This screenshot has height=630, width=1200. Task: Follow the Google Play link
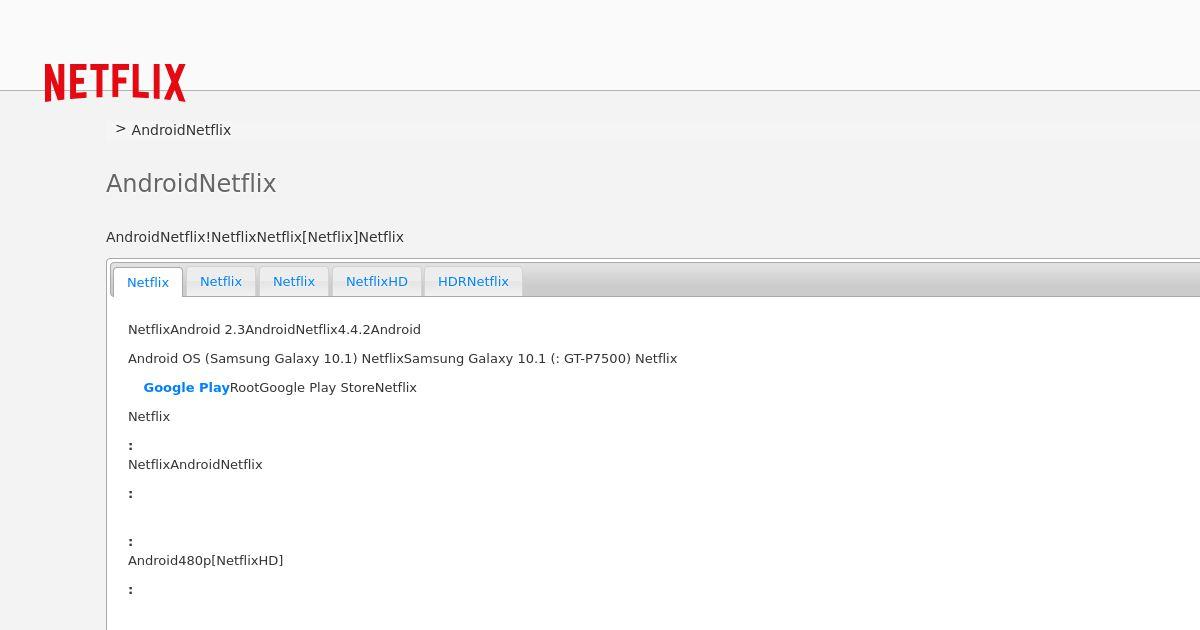click(186, 387)
